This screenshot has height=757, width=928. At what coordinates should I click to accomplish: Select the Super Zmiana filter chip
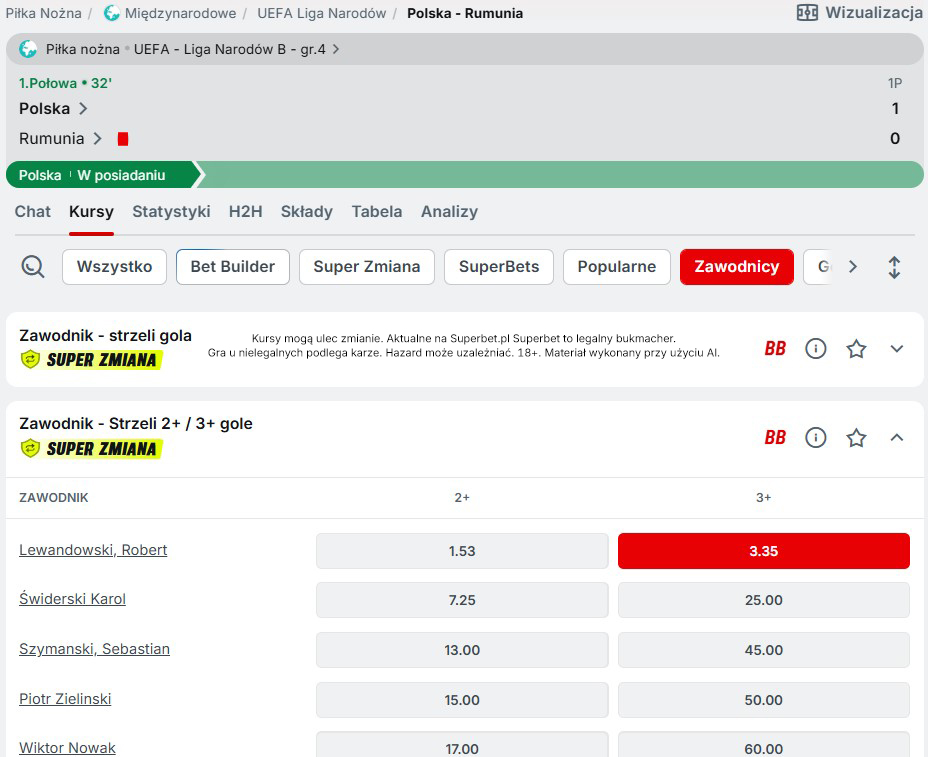click(367, 267)
